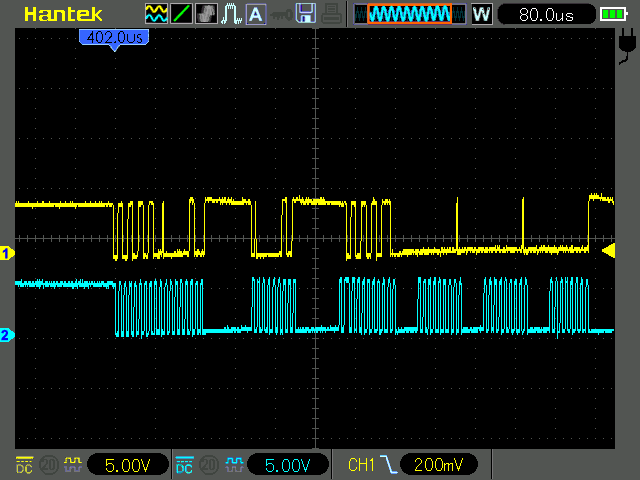Click the 'W' window mode icon

coord(482,14)
